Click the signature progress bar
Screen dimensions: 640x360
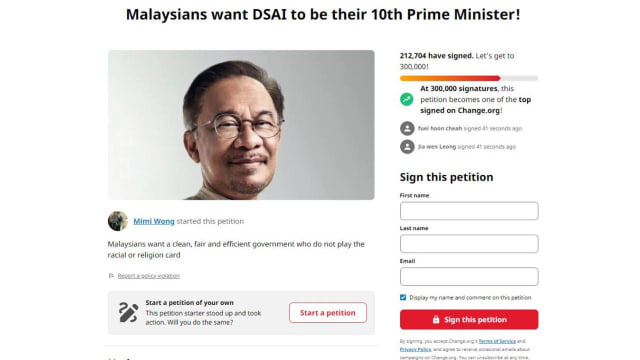[469, 78]
